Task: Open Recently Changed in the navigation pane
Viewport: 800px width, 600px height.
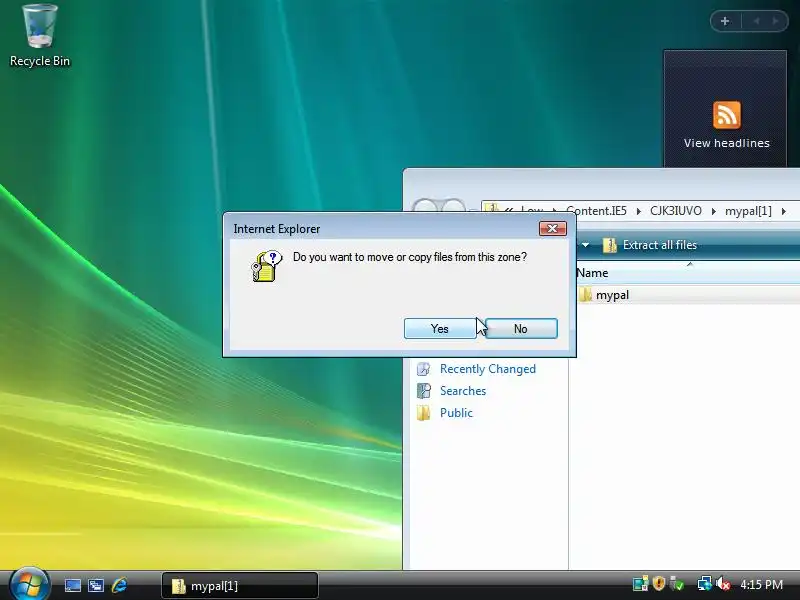Action: [x=488, y=369]
